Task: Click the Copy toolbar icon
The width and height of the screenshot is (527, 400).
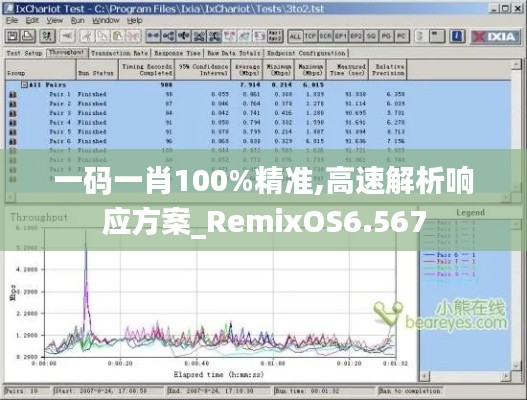Action: [x=103, y=36]
